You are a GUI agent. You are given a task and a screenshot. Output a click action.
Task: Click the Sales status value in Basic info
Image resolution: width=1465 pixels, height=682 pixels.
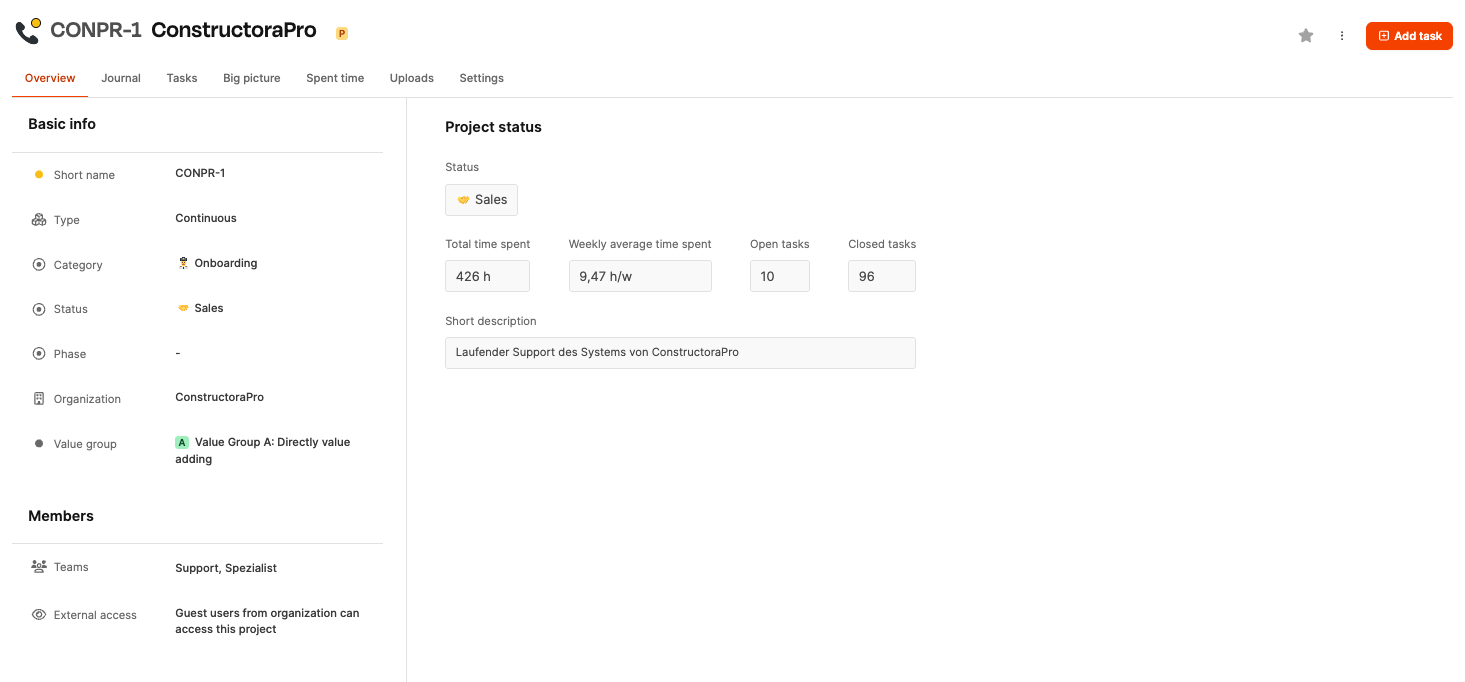coord(208,308)
